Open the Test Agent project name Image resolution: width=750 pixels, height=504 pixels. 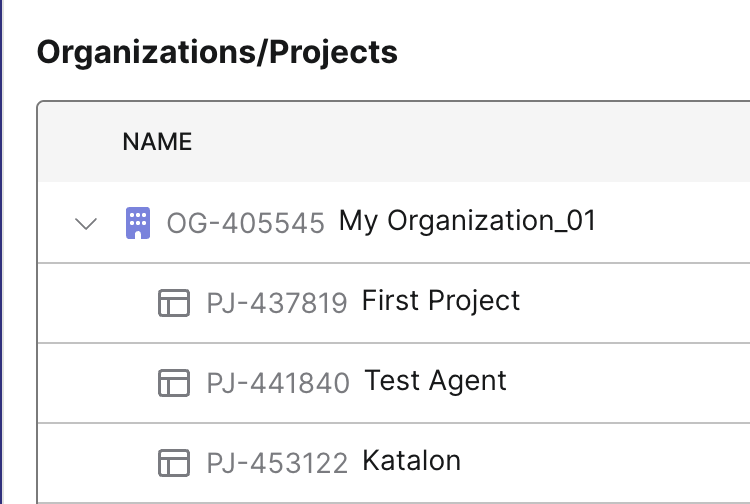pyautogui.click(x=436, y=381)
